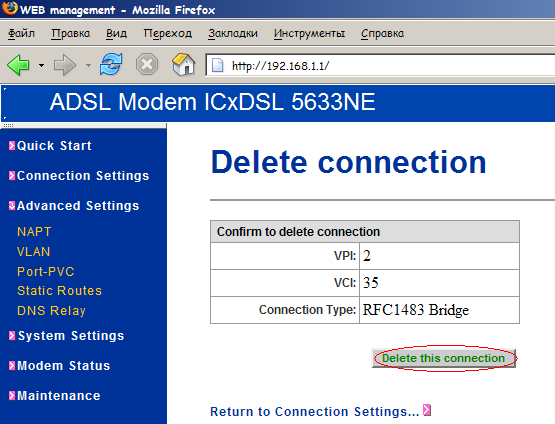Click the VPI: label
555x424 pixels.
[345, 256]
